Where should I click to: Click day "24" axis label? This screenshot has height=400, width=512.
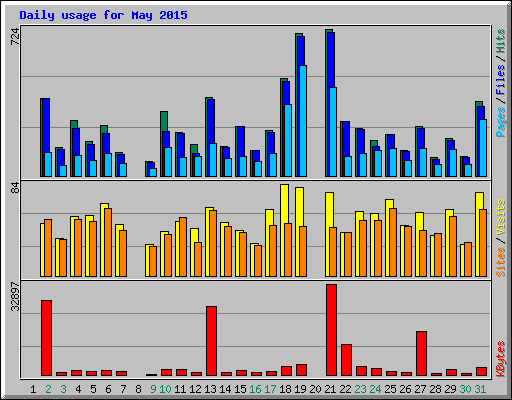pyautogui.click(x=375, y=389)
